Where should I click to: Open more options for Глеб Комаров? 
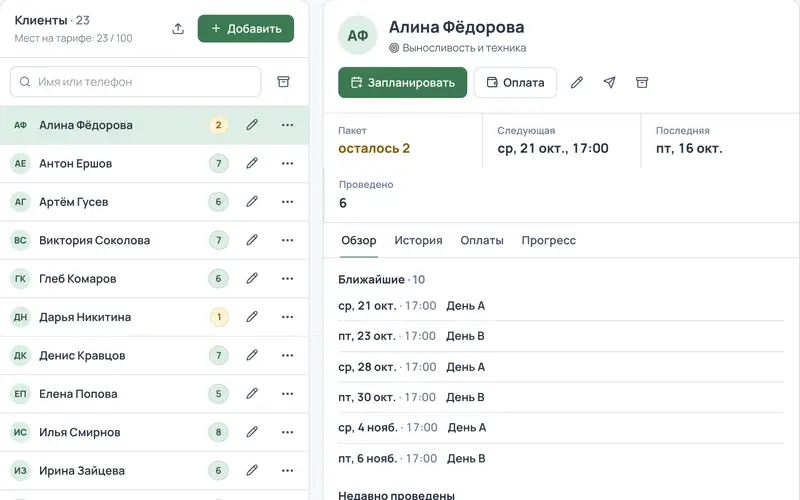coord(287,279)
